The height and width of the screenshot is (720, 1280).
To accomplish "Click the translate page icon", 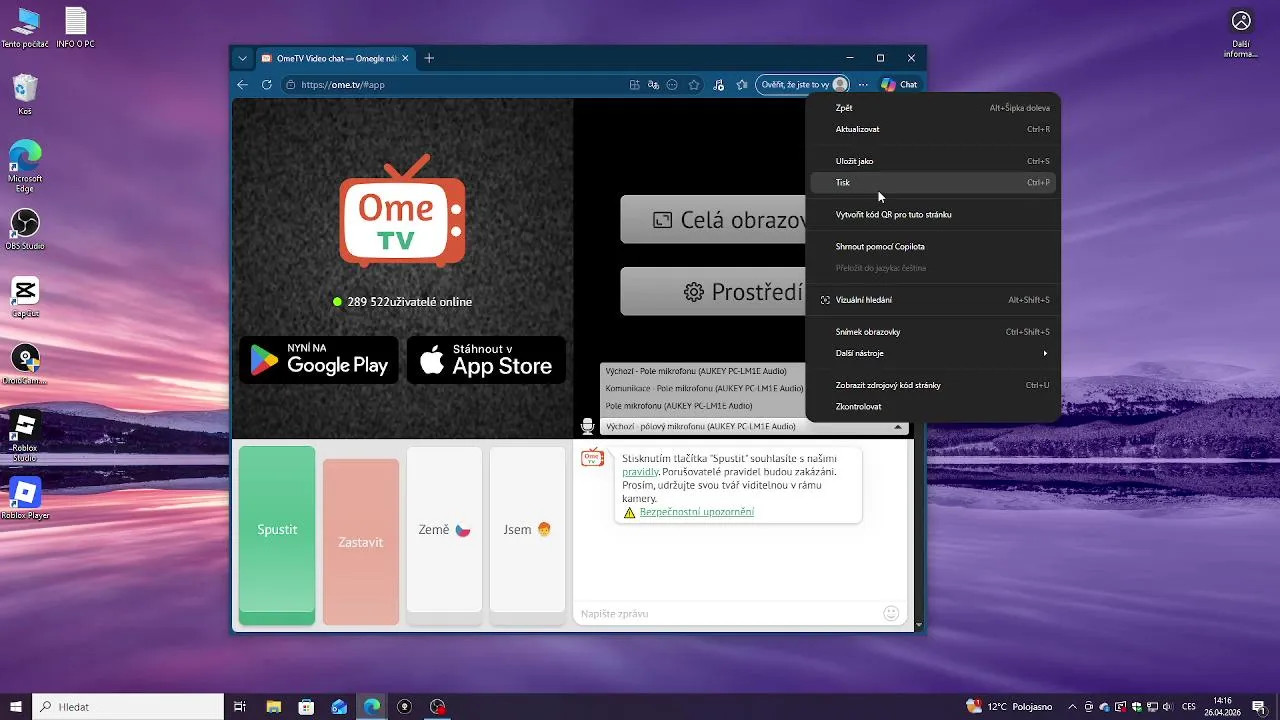I will (653, 85).
